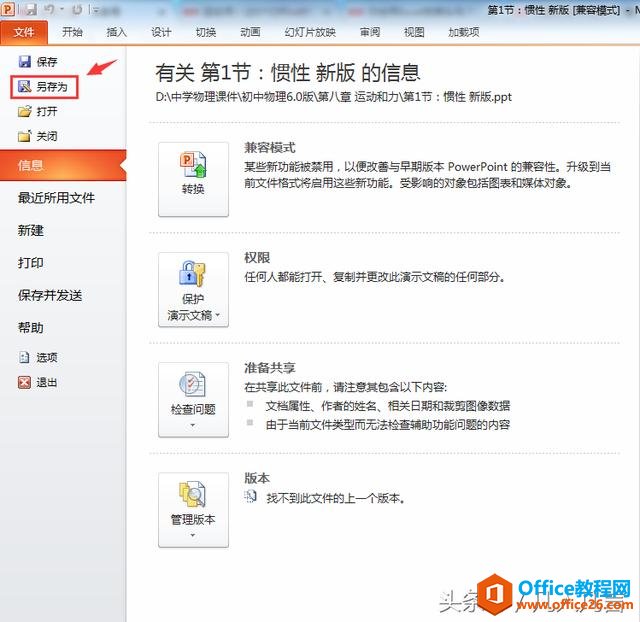Click the 准备共享 heading
This screenshot has width=640, height=622.
[270, 368]
